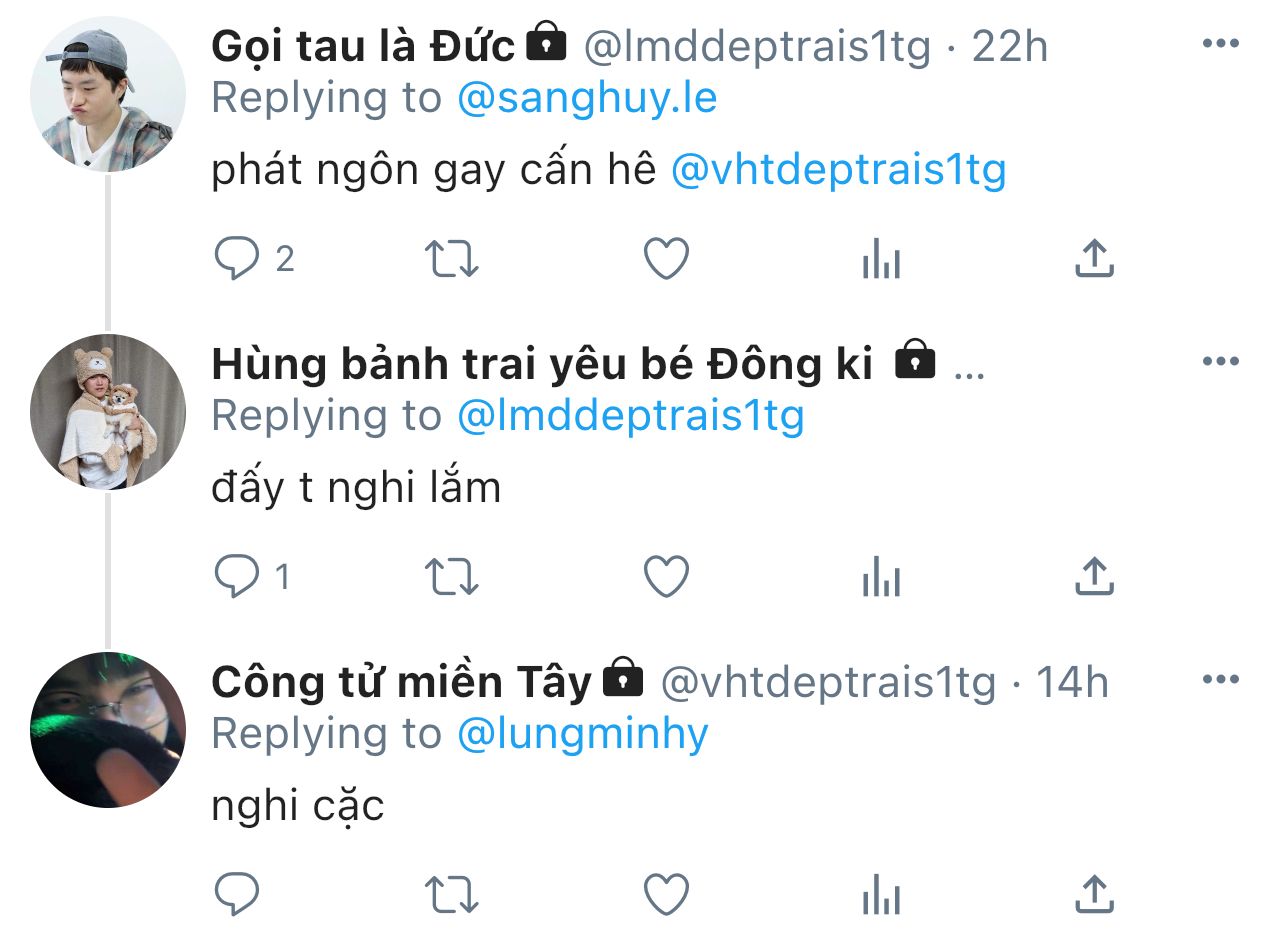Open more options for Hùng bảnh trai's tweet

point(1221,362)
